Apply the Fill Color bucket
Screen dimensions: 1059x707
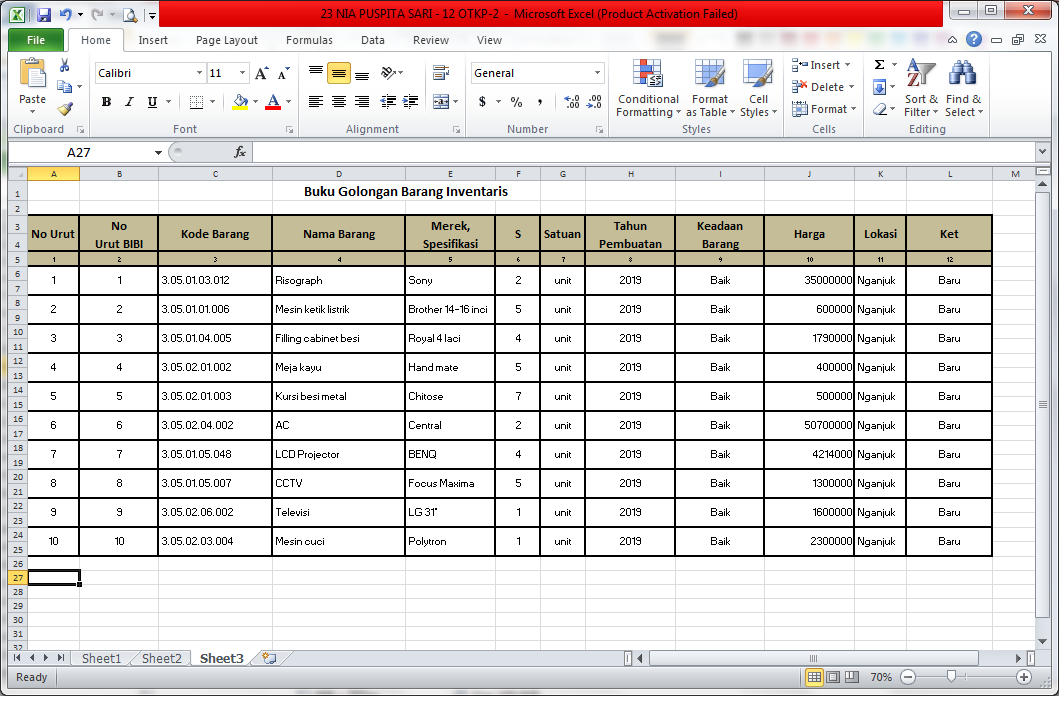(x=240, y=102)
